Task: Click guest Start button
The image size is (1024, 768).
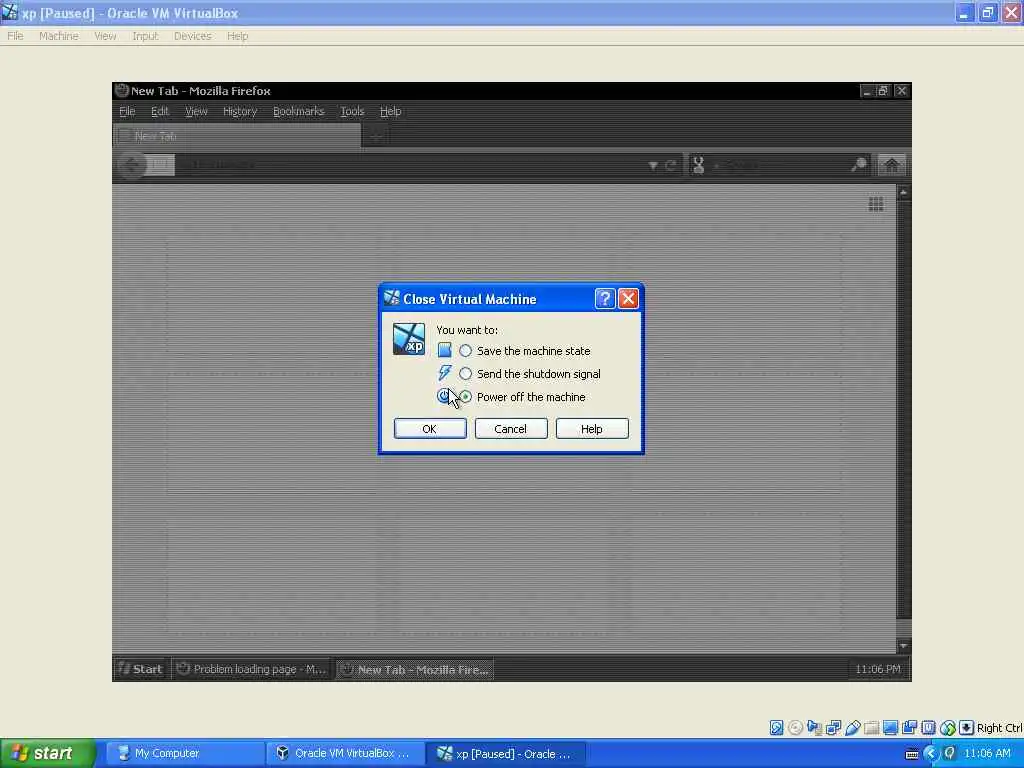Action: (140, 669)
